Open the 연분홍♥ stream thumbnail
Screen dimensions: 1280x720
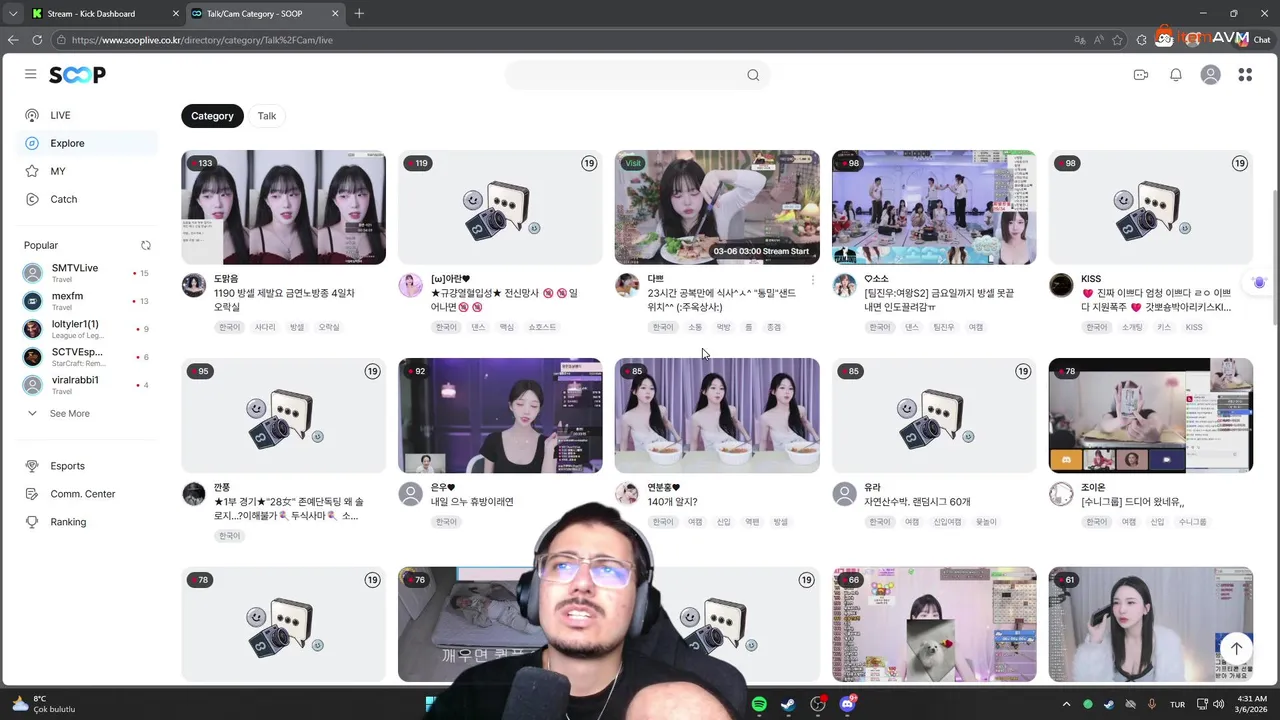(717, 415)
